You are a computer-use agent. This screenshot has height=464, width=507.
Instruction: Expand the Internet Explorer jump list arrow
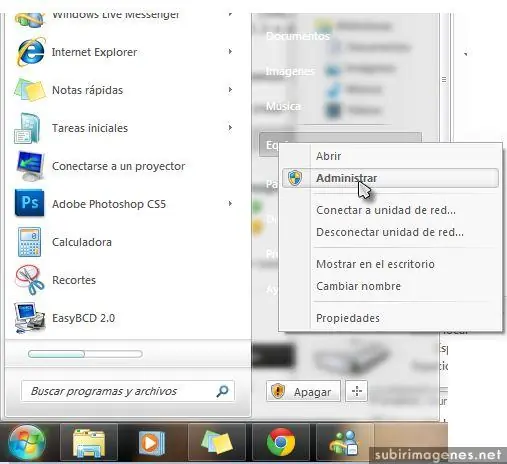[230, 51]
